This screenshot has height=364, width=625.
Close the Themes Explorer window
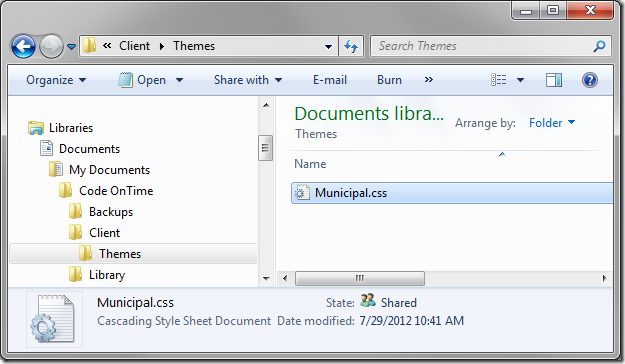(590, 11)
